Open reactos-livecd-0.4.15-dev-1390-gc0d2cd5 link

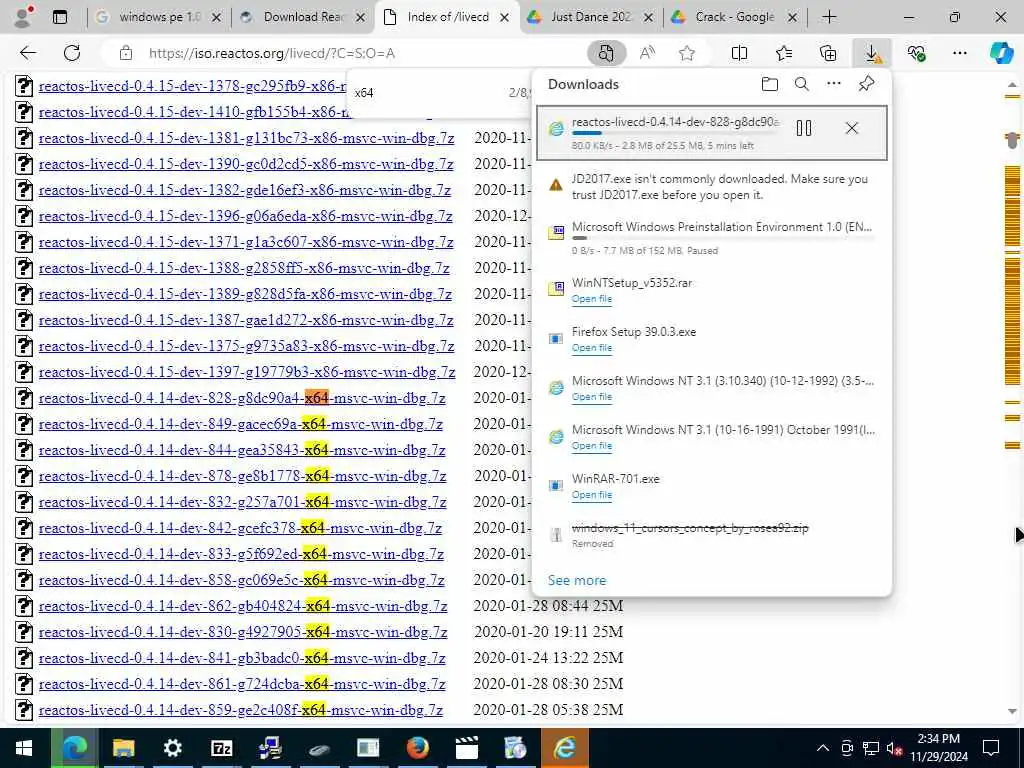[246, 165]
